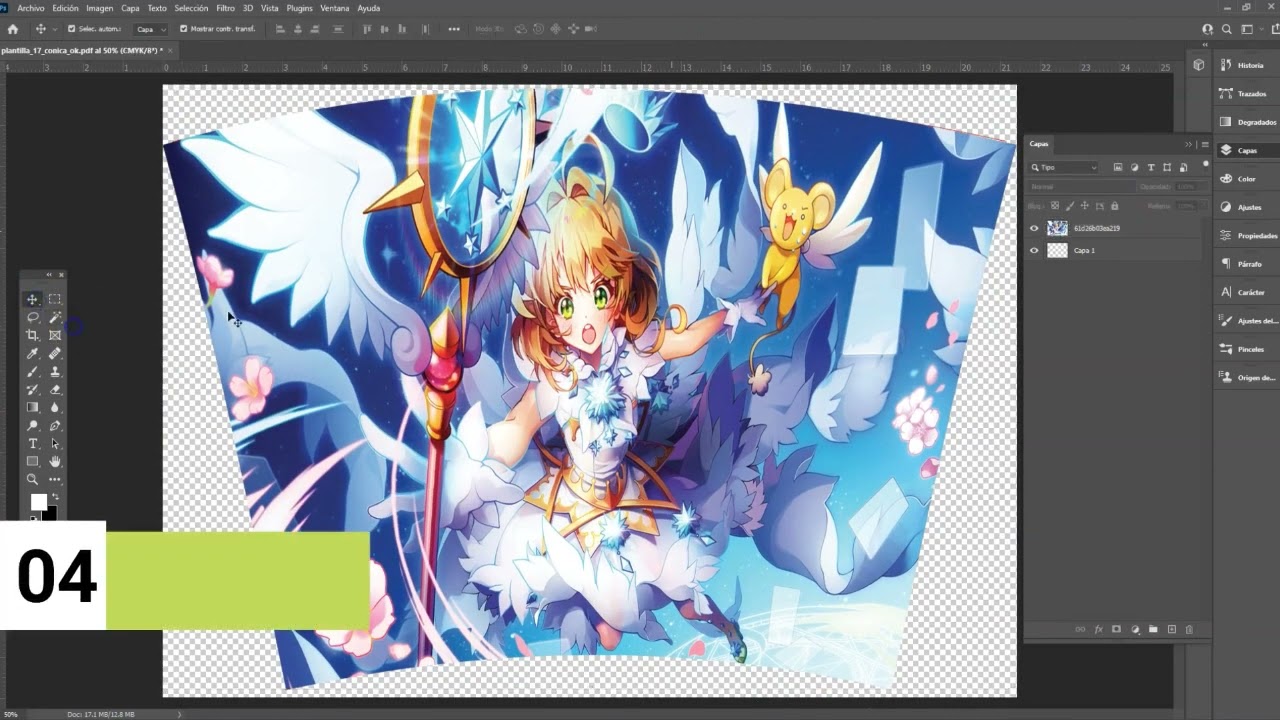Viewport: 1280px width, 720px height.
Task: Select the Eraser tool
Action: 55,389
